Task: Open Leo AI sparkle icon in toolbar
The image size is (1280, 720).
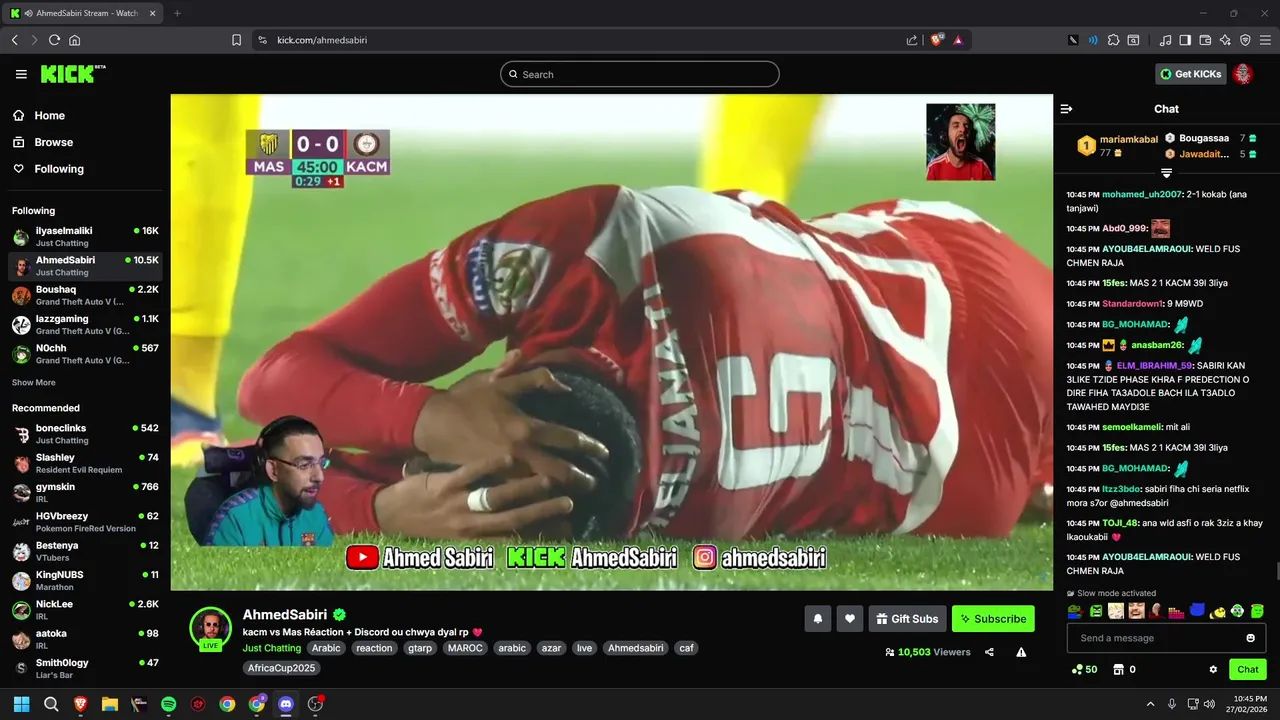Action: pyautogui.click(x=1225, y=40)
